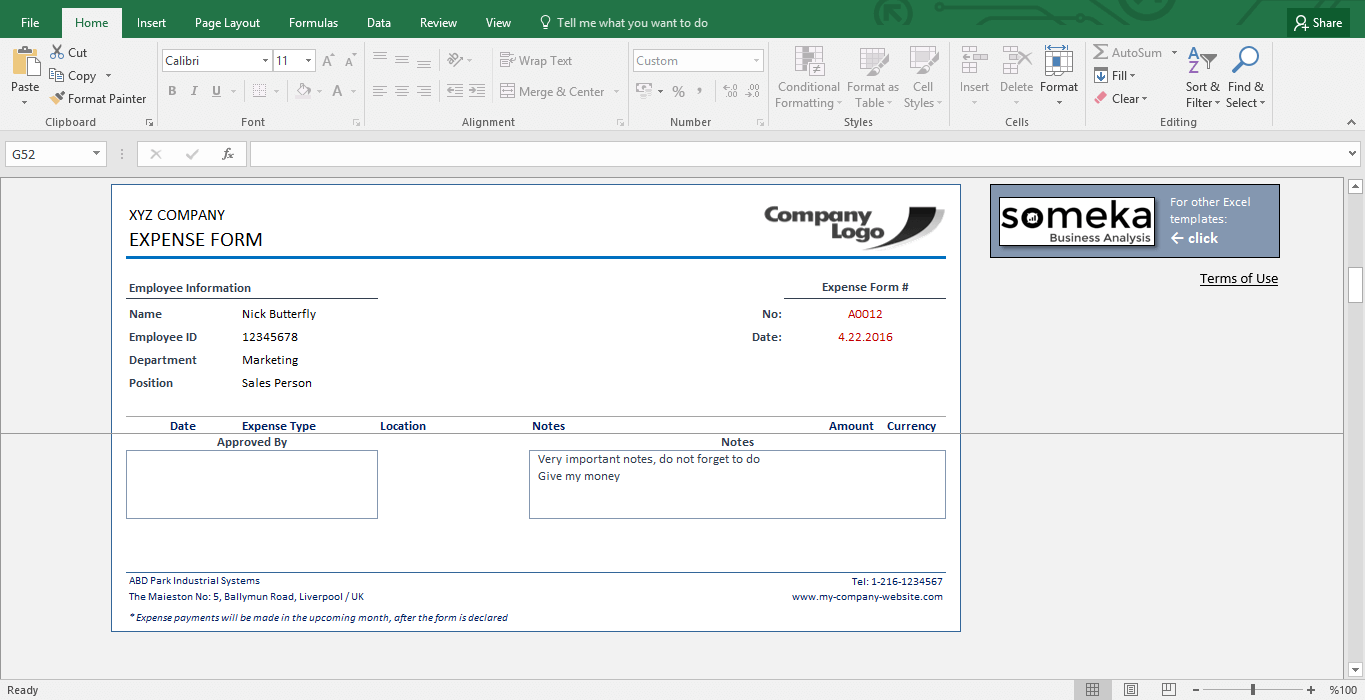Click the Someka templates banner
1365x700 pixels.
pos(1134,221)
